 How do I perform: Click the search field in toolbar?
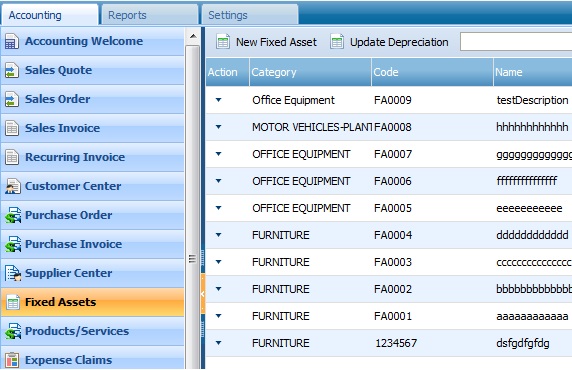[x=516, y=42]
